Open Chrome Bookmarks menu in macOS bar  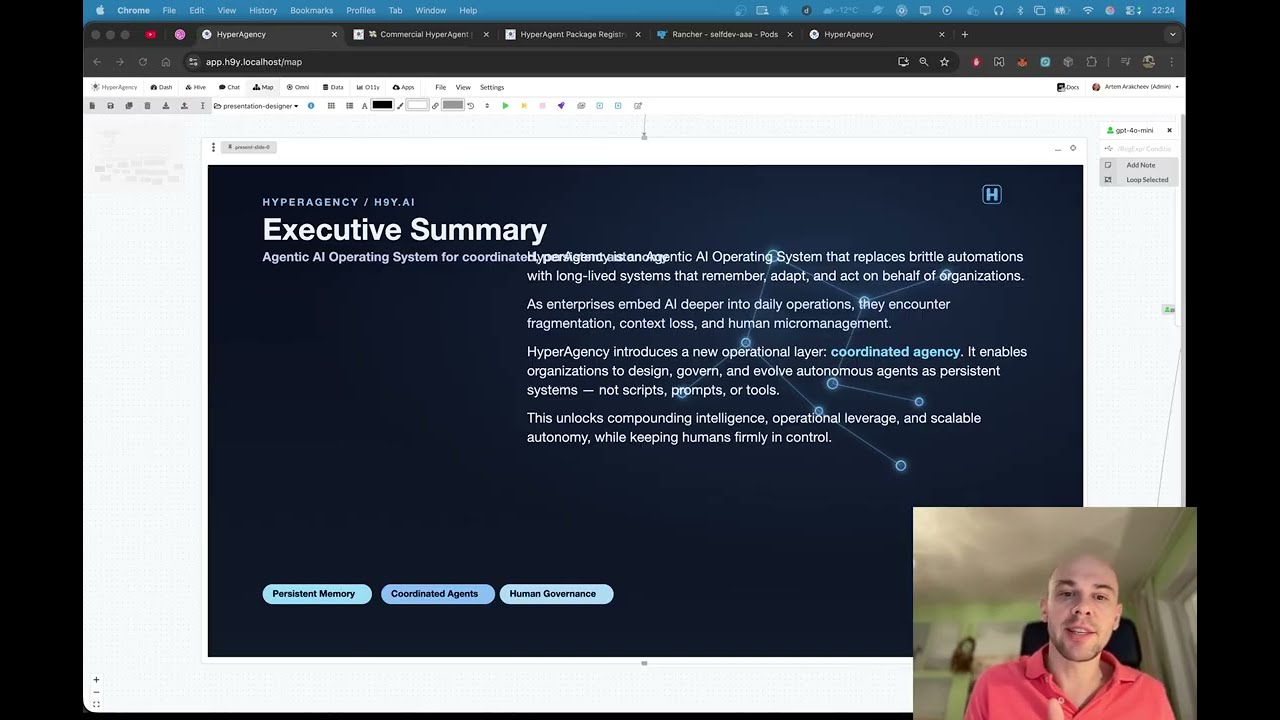pos(311,10)
